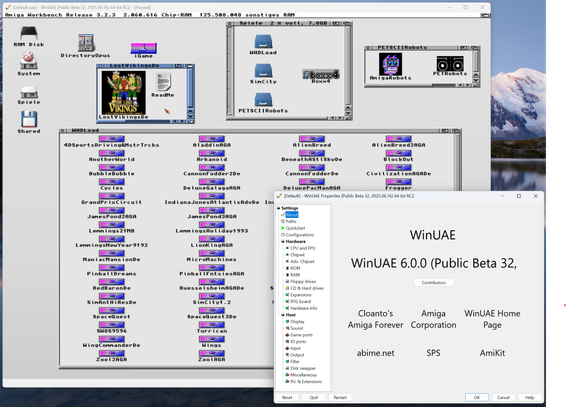Open the WHDLoad drawer in Spiele window
This screenshot has height=407, width=566.
pos(263,41)
